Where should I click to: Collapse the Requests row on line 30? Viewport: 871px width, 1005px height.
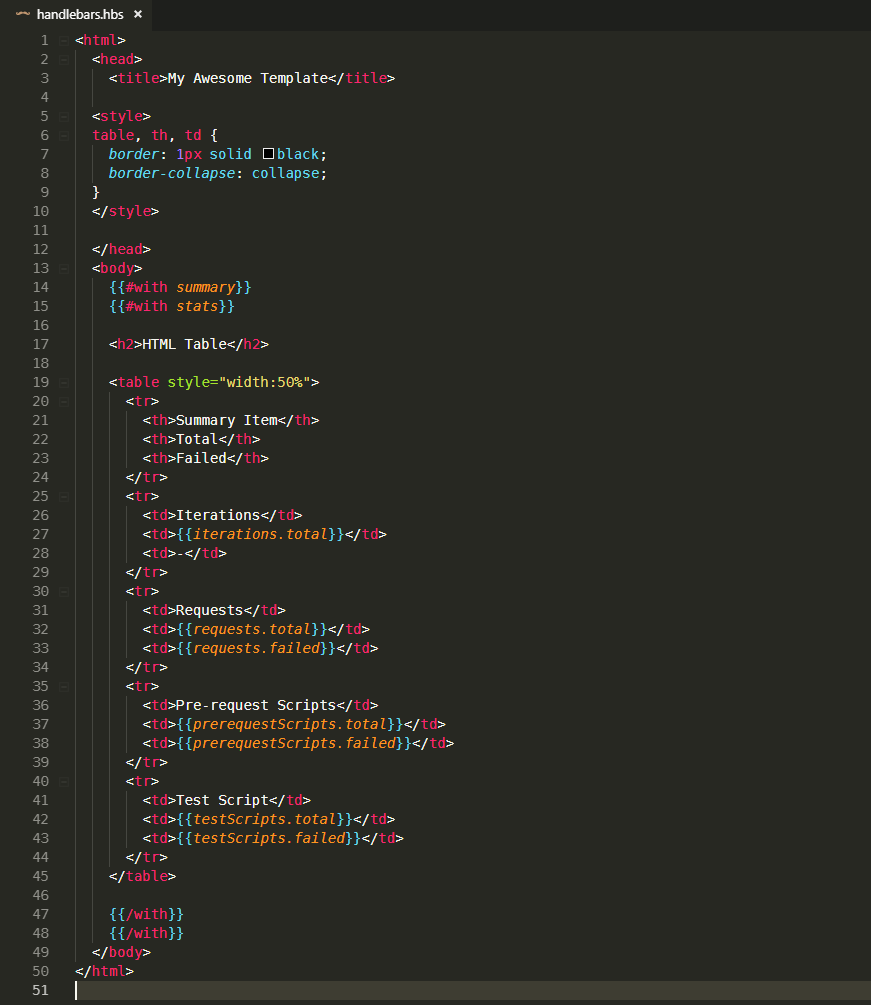coord(63,592)
